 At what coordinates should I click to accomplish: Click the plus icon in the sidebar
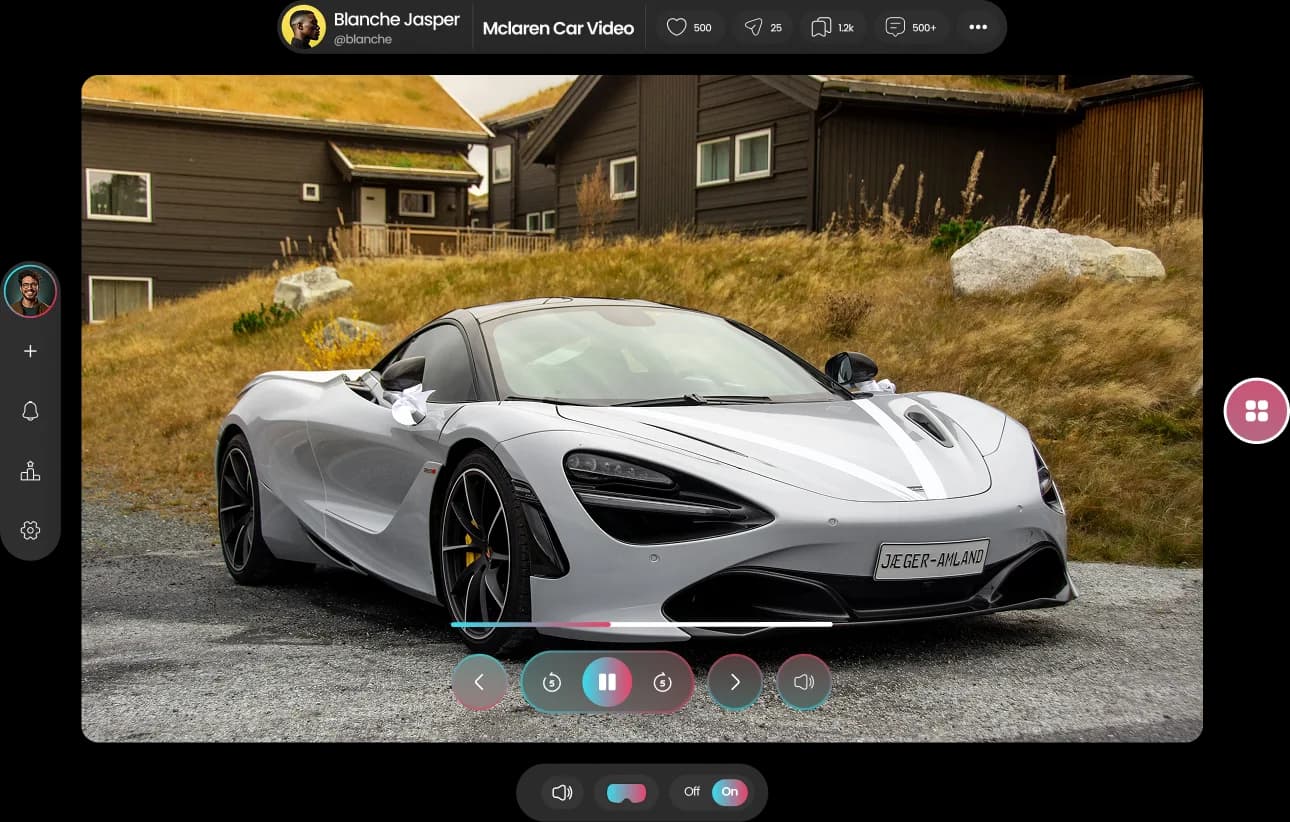click(x=30, y=351)
